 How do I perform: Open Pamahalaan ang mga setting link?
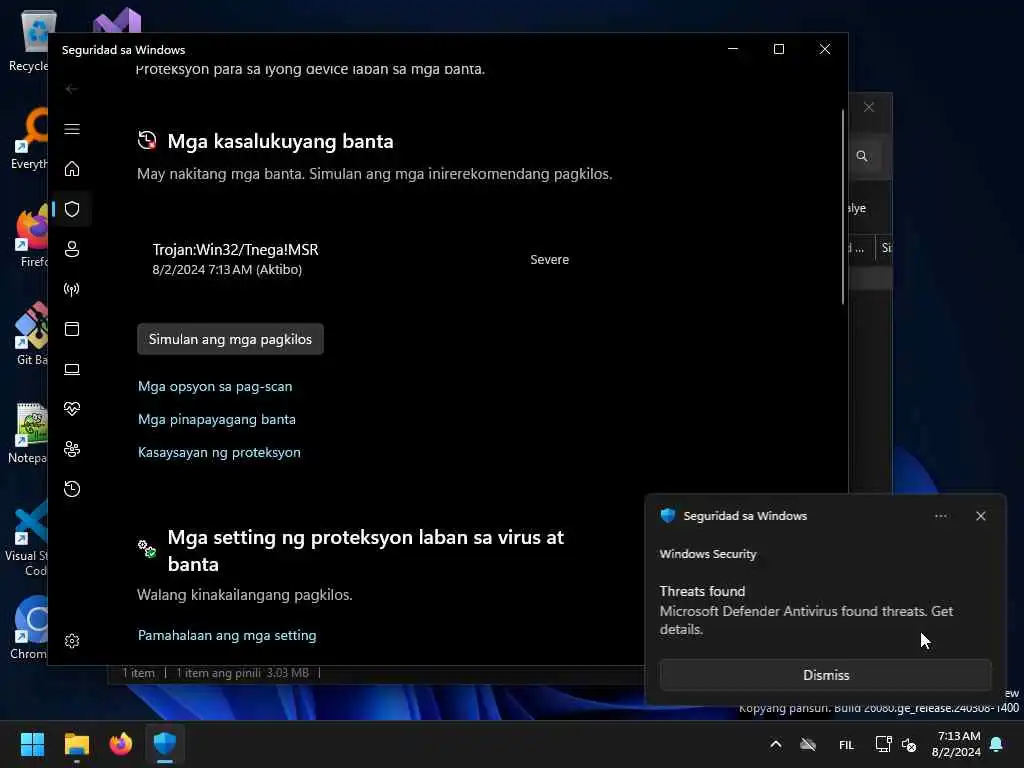coord(227,635)
